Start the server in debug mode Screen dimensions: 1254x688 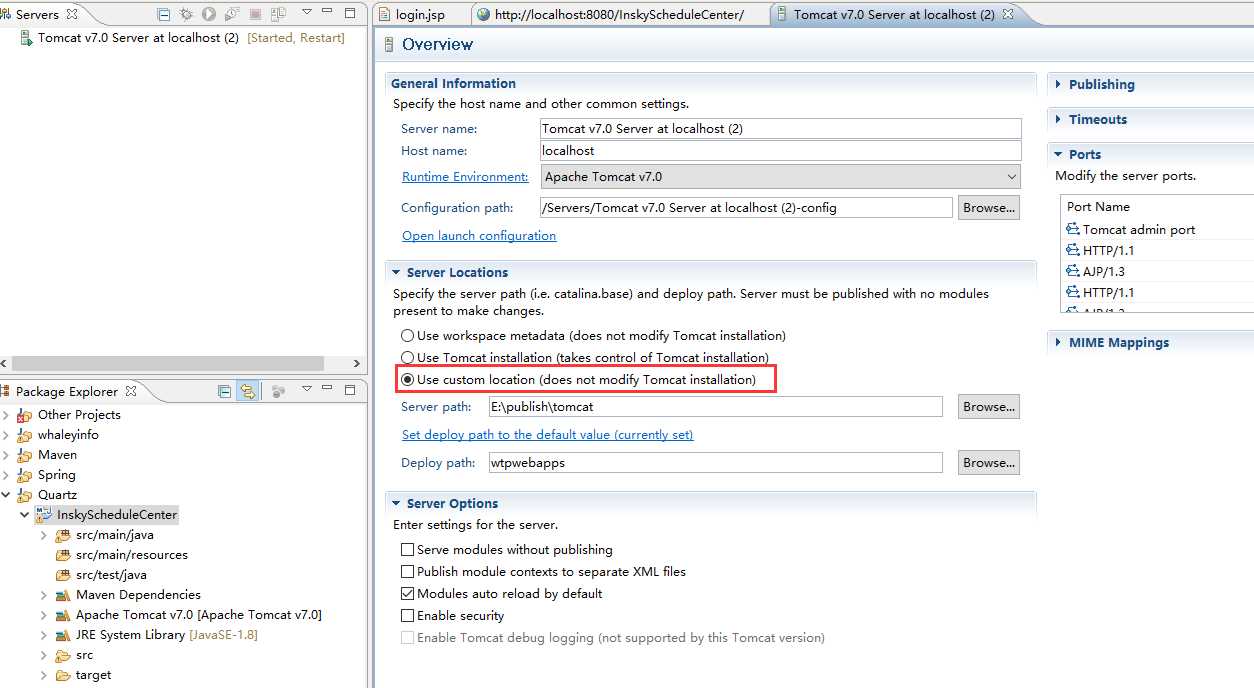(186, 14)
